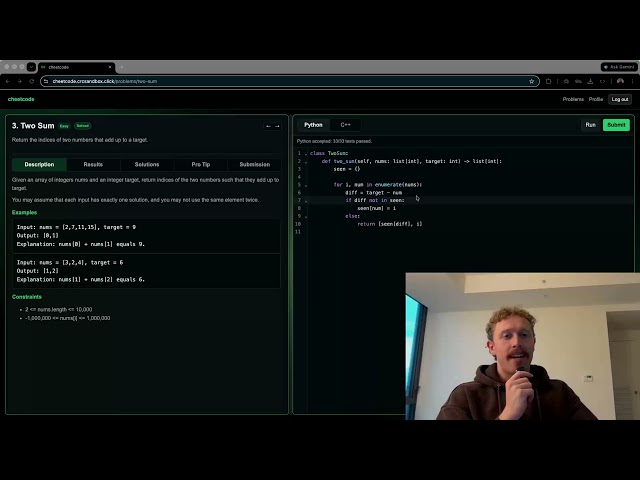The image size is (640, 480).
Task: Close the cheetcode browser tab
Action: click(110, 67)
